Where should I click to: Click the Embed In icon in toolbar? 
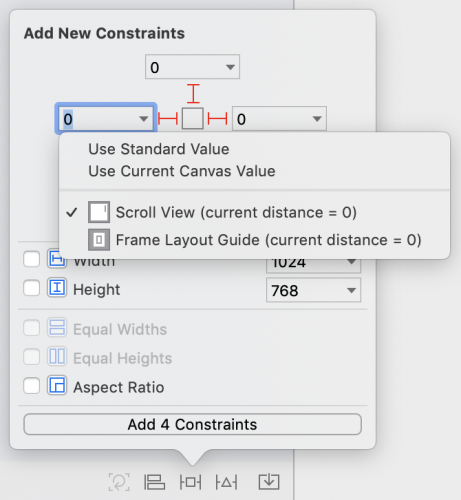269,482
